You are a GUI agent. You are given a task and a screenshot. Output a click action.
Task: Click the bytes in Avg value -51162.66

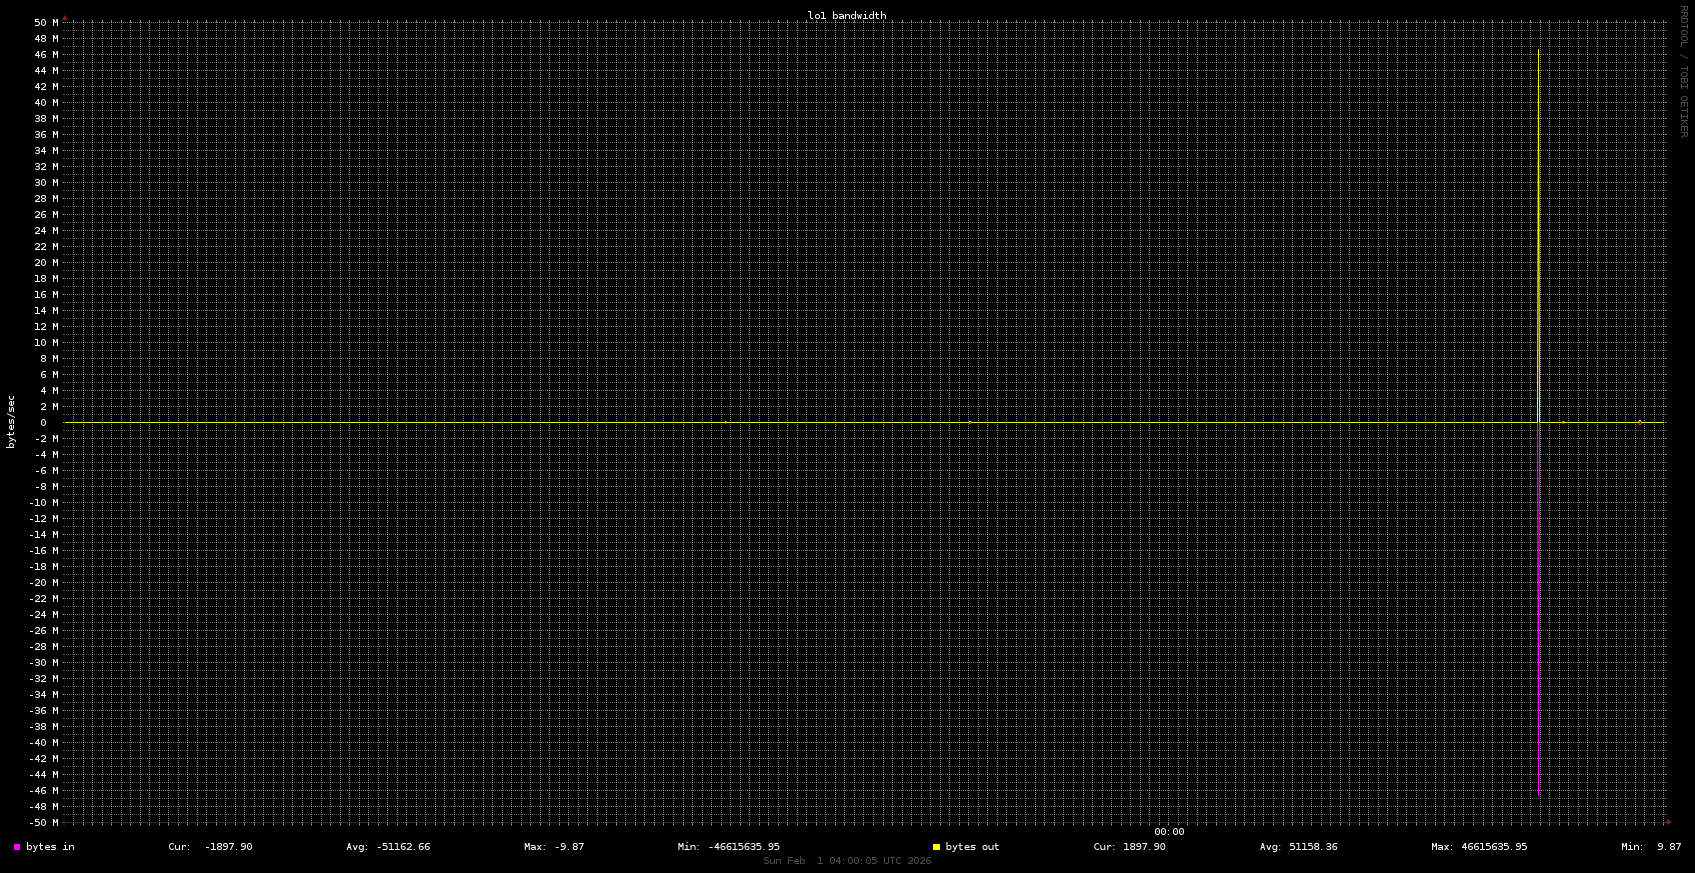[402, 847]
